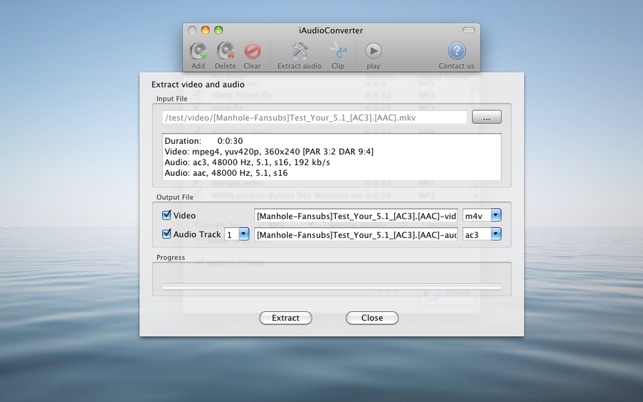643x402 pixels.
Task: Click the "Duration: 0:0:30" info line
Action: click(204, 141)
